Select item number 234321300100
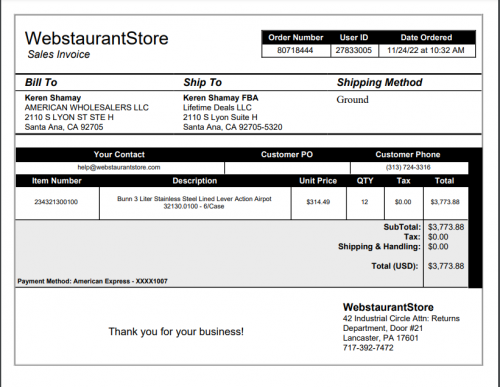 (56, 202)
